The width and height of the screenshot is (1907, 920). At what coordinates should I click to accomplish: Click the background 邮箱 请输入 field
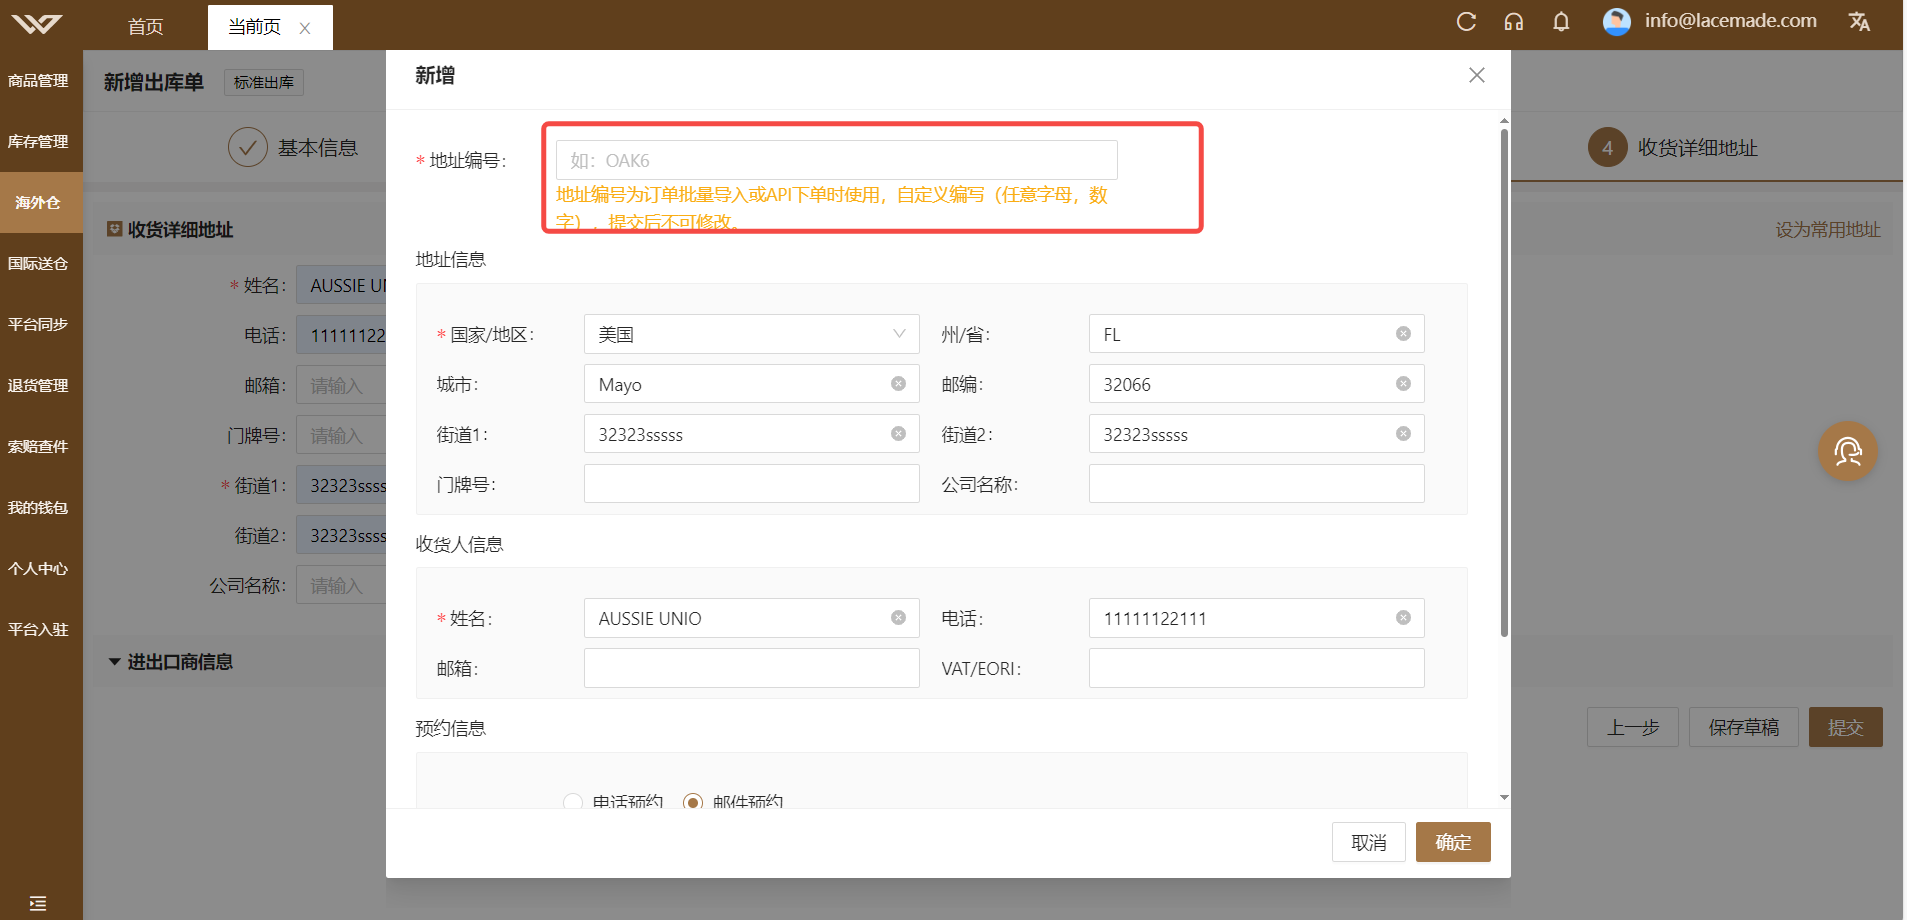(x=341, y=385)
